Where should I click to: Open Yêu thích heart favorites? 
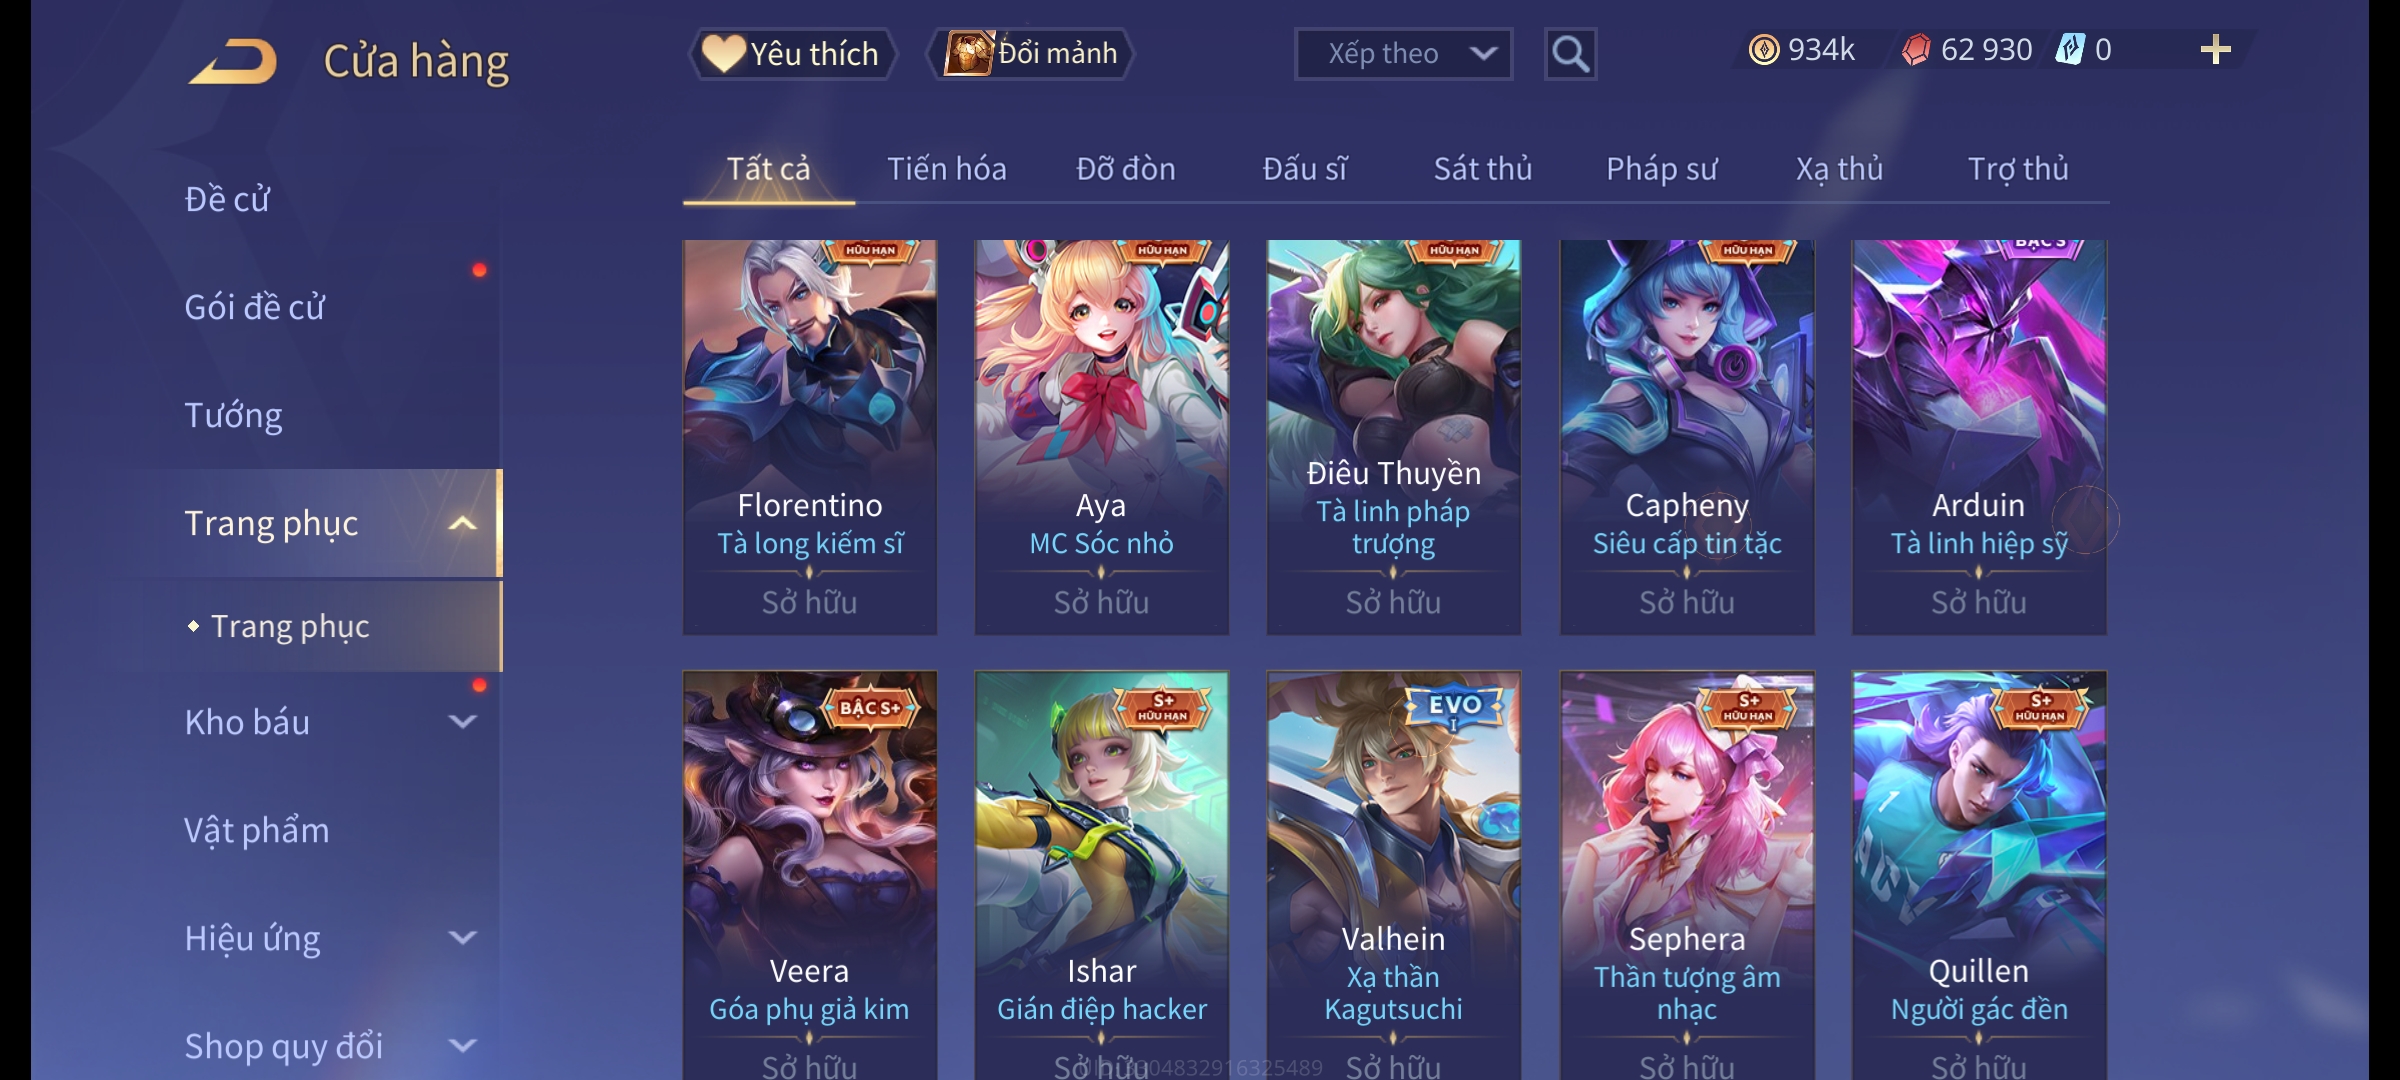pos(792,54)
